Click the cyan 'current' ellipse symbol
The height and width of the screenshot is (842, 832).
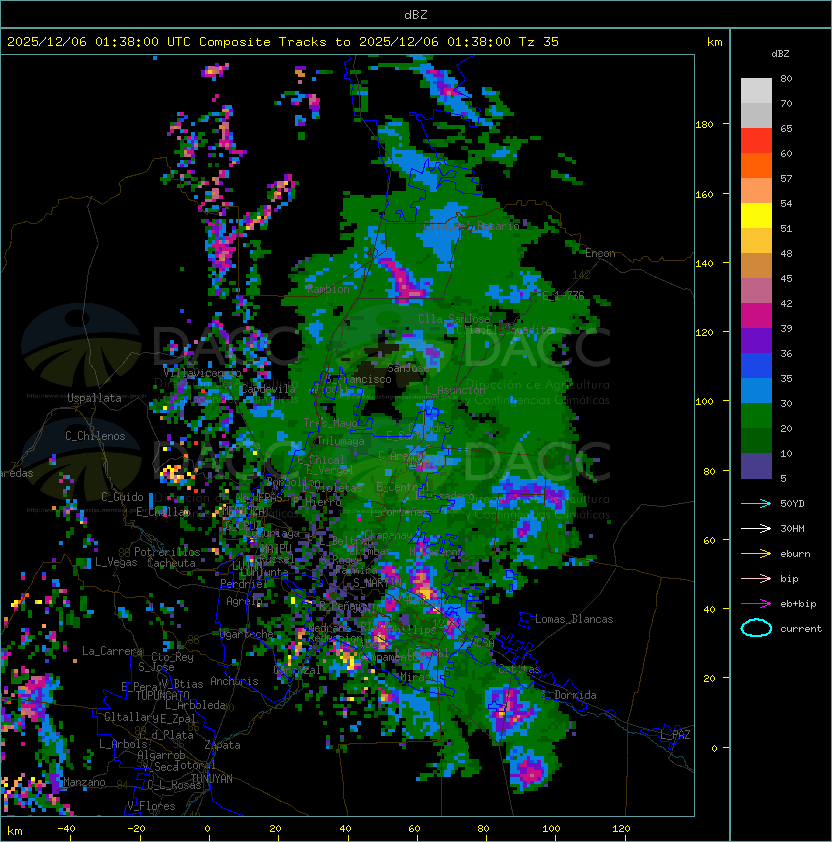pos(756,628)
